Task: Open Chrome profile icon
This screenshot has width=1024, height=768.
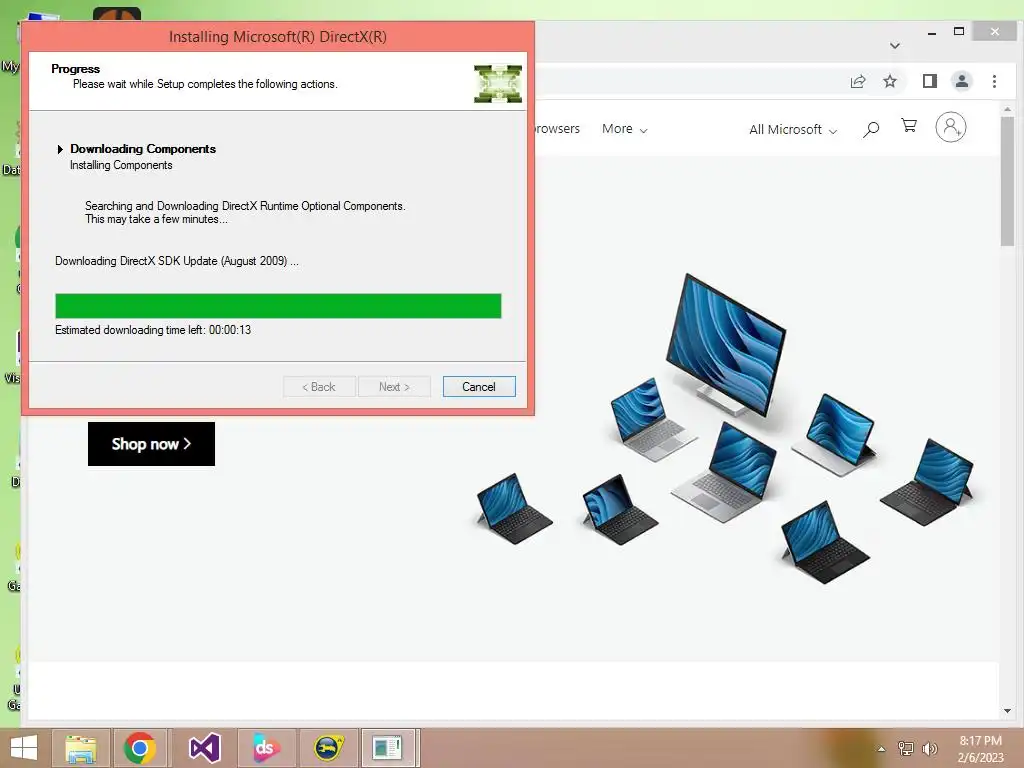Action: click(x=962, y=82)
